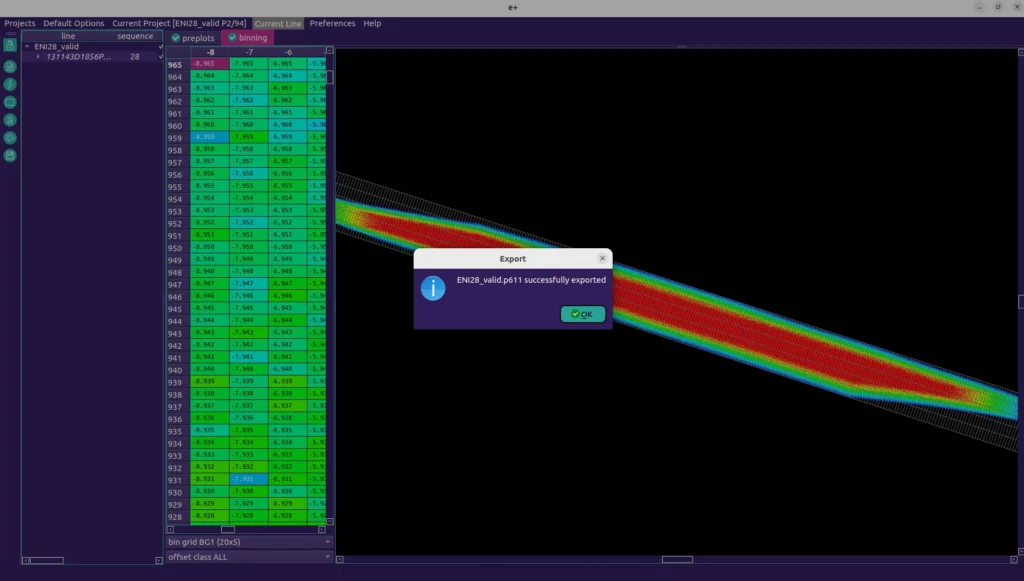Viewport: 1024px width, 581px height.
Task: Toggle the ENI28_valid row checkmark
Action: 161,46
